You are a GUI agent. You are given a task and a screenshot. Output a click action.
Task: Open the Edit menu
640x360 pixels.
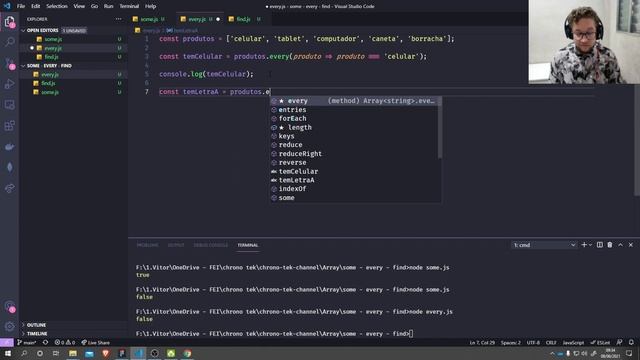tap(36, 6)
